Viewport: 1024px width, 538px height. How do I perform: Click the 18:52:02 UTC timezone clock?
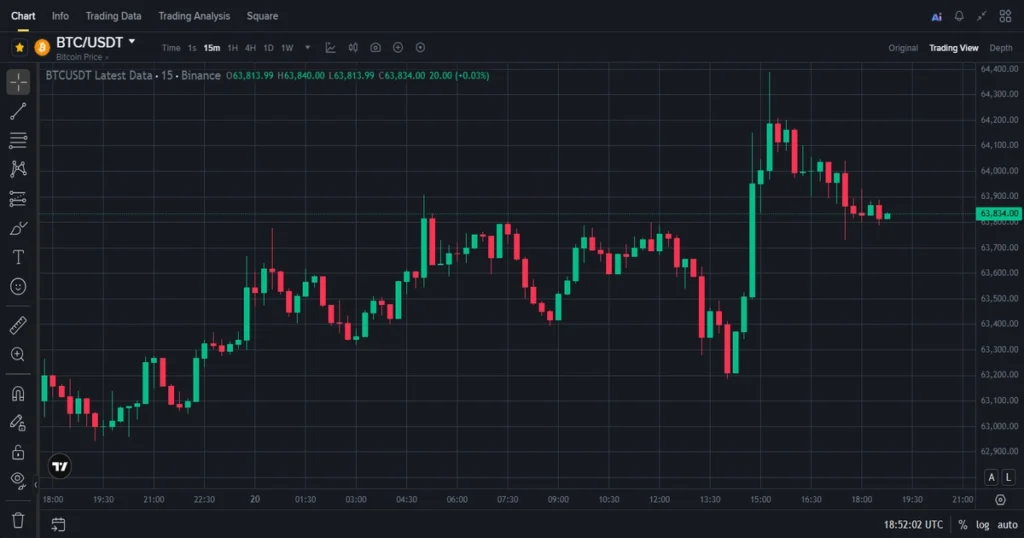[x=913, y=524]
